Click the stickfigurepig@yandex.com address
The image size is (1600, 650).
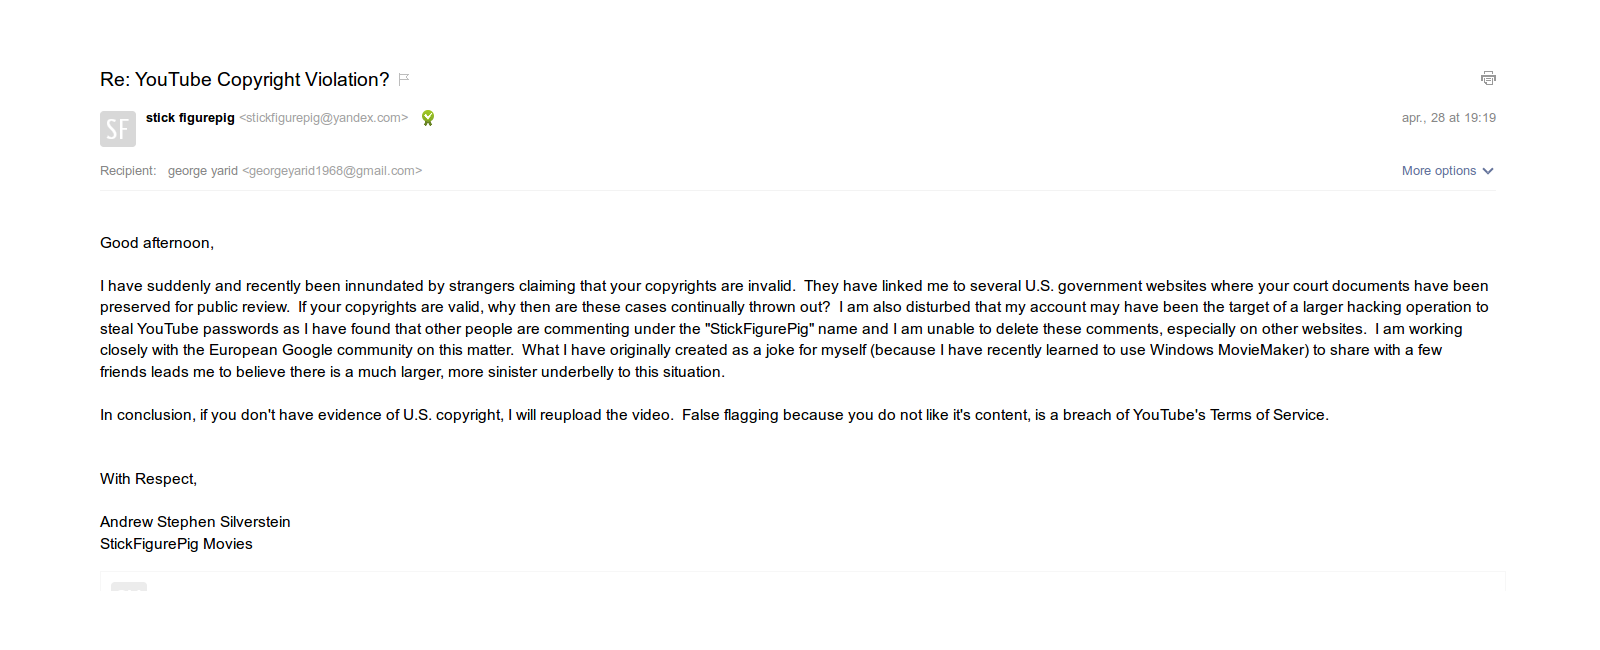[324, 118]
